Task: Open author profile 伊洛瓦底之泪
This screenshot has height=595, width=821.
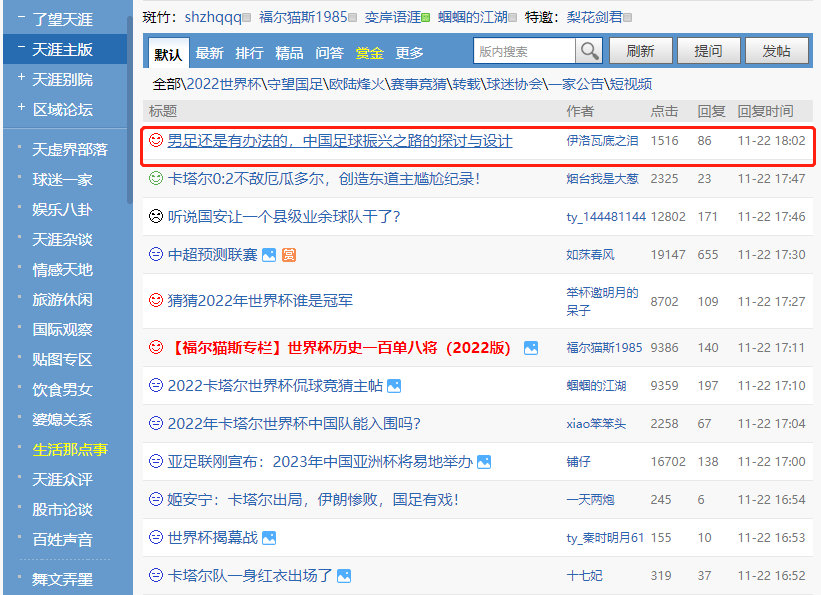Action: pyautogui.click(x=602, y=140)
